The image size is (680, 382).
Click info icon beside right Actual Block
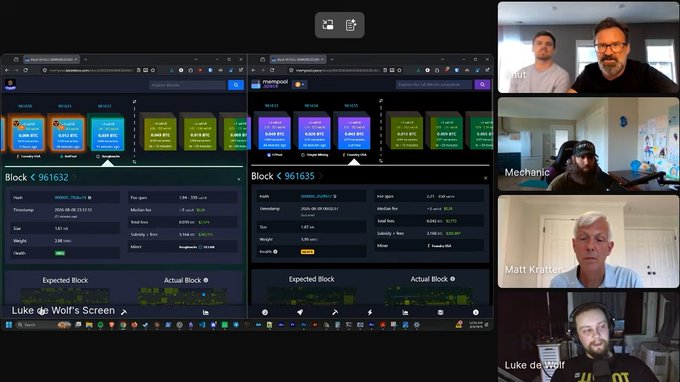452,279
